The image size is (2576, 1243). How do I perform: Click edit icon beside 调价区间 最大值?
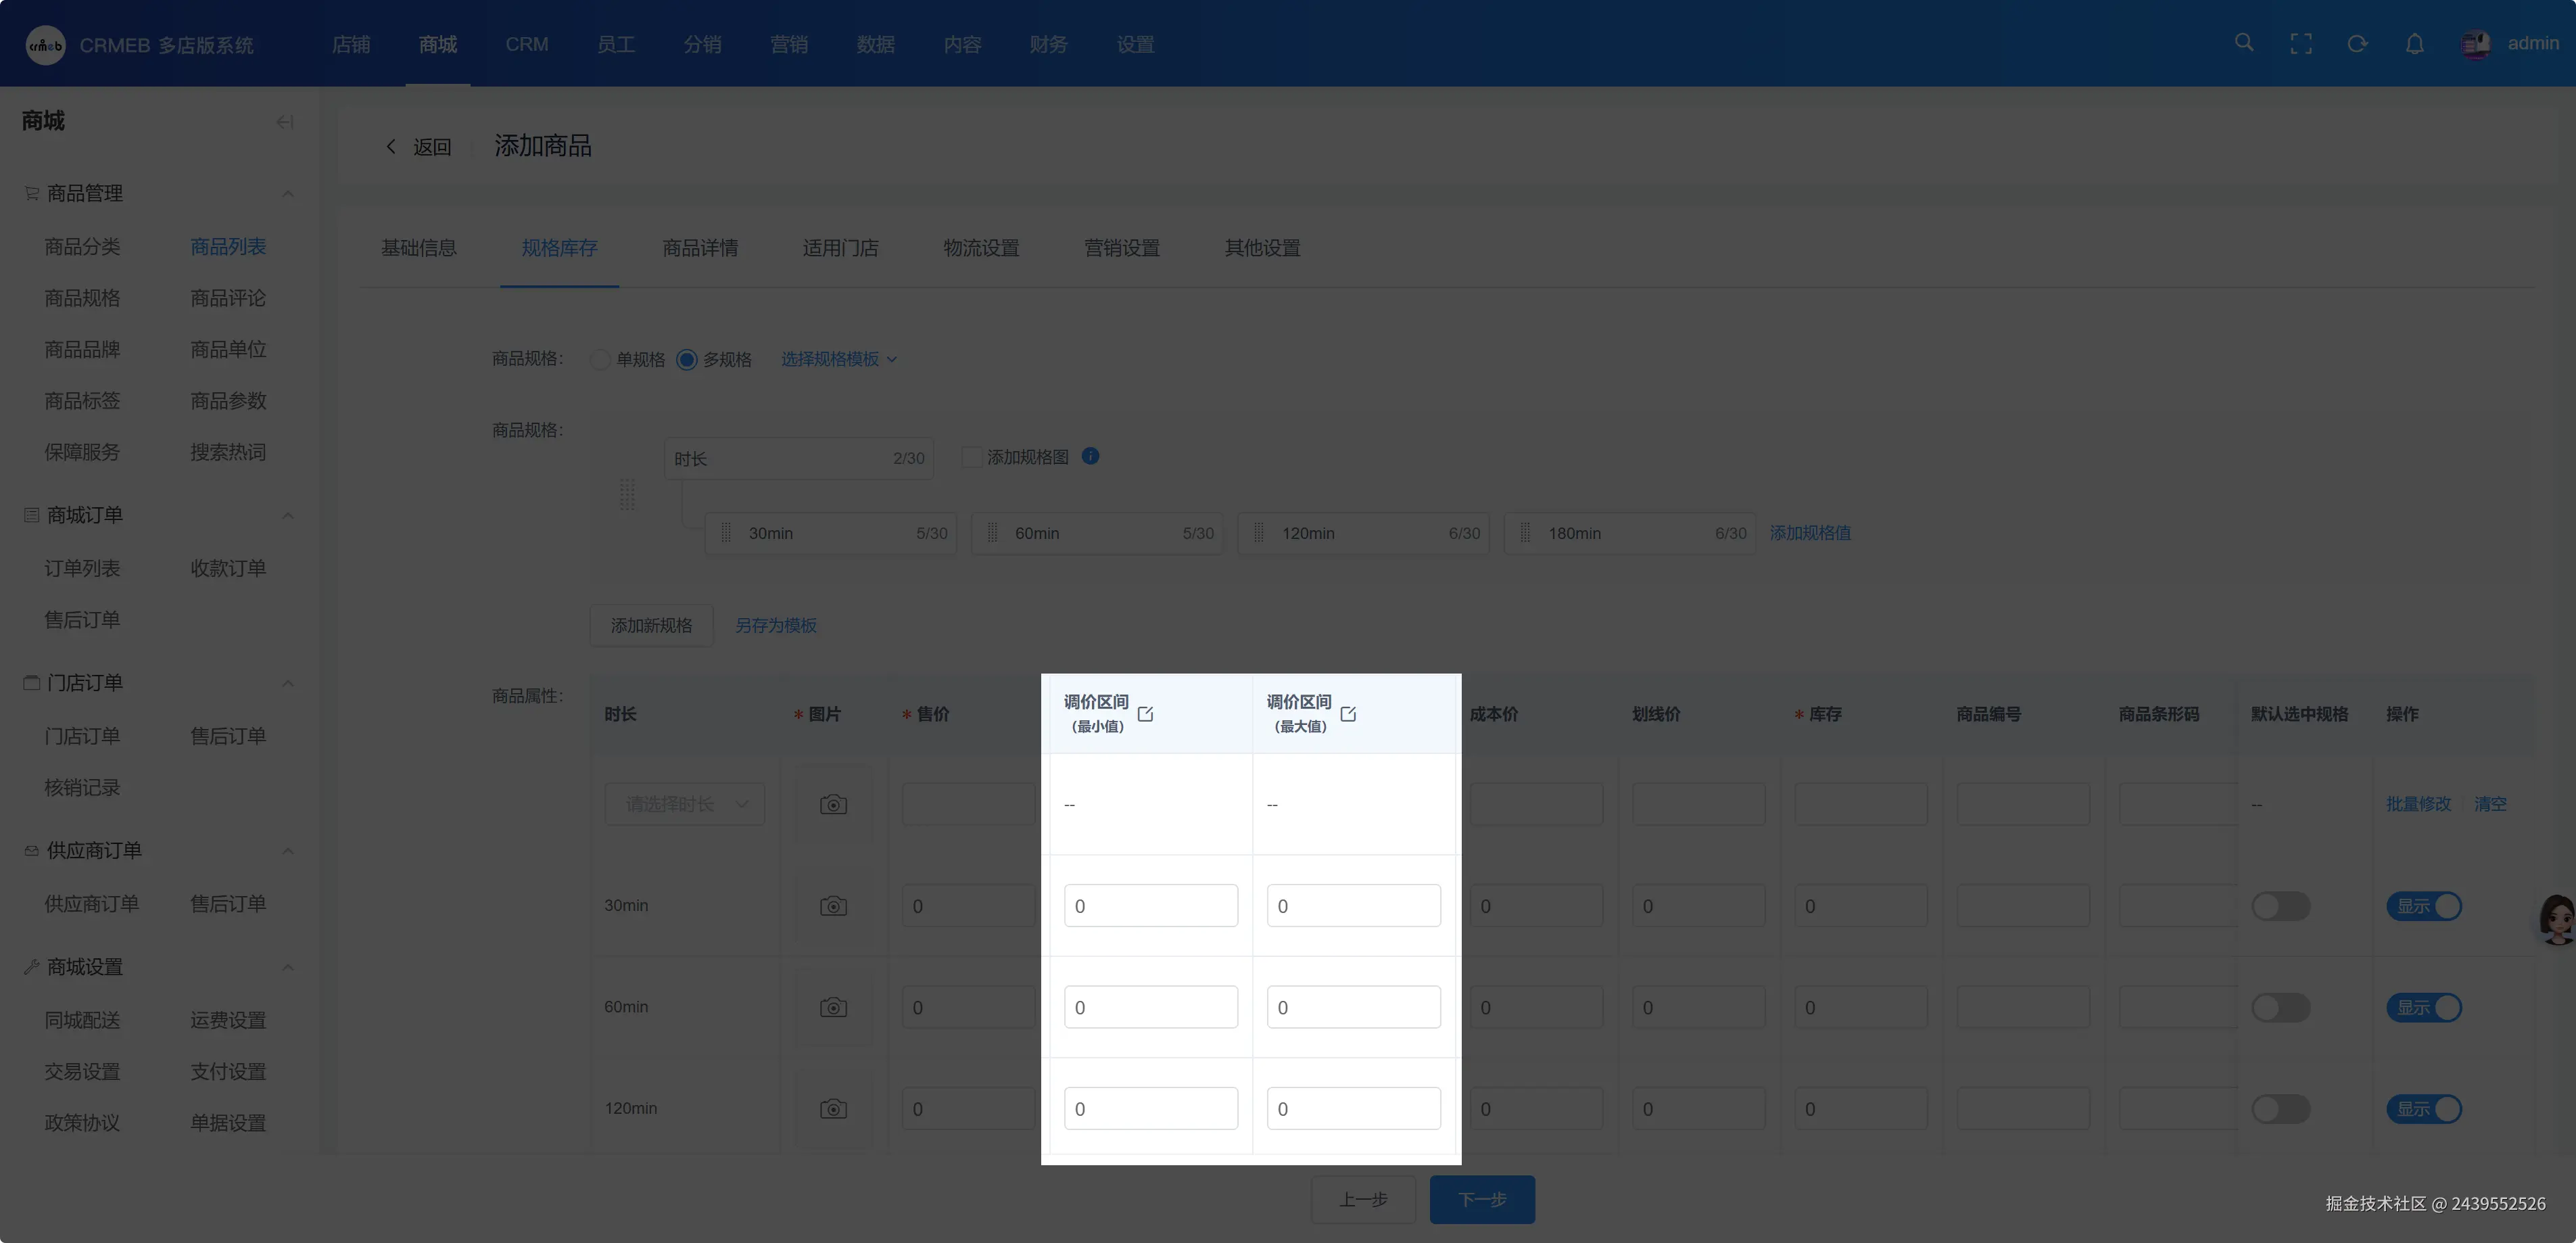tap(1348, 714)
